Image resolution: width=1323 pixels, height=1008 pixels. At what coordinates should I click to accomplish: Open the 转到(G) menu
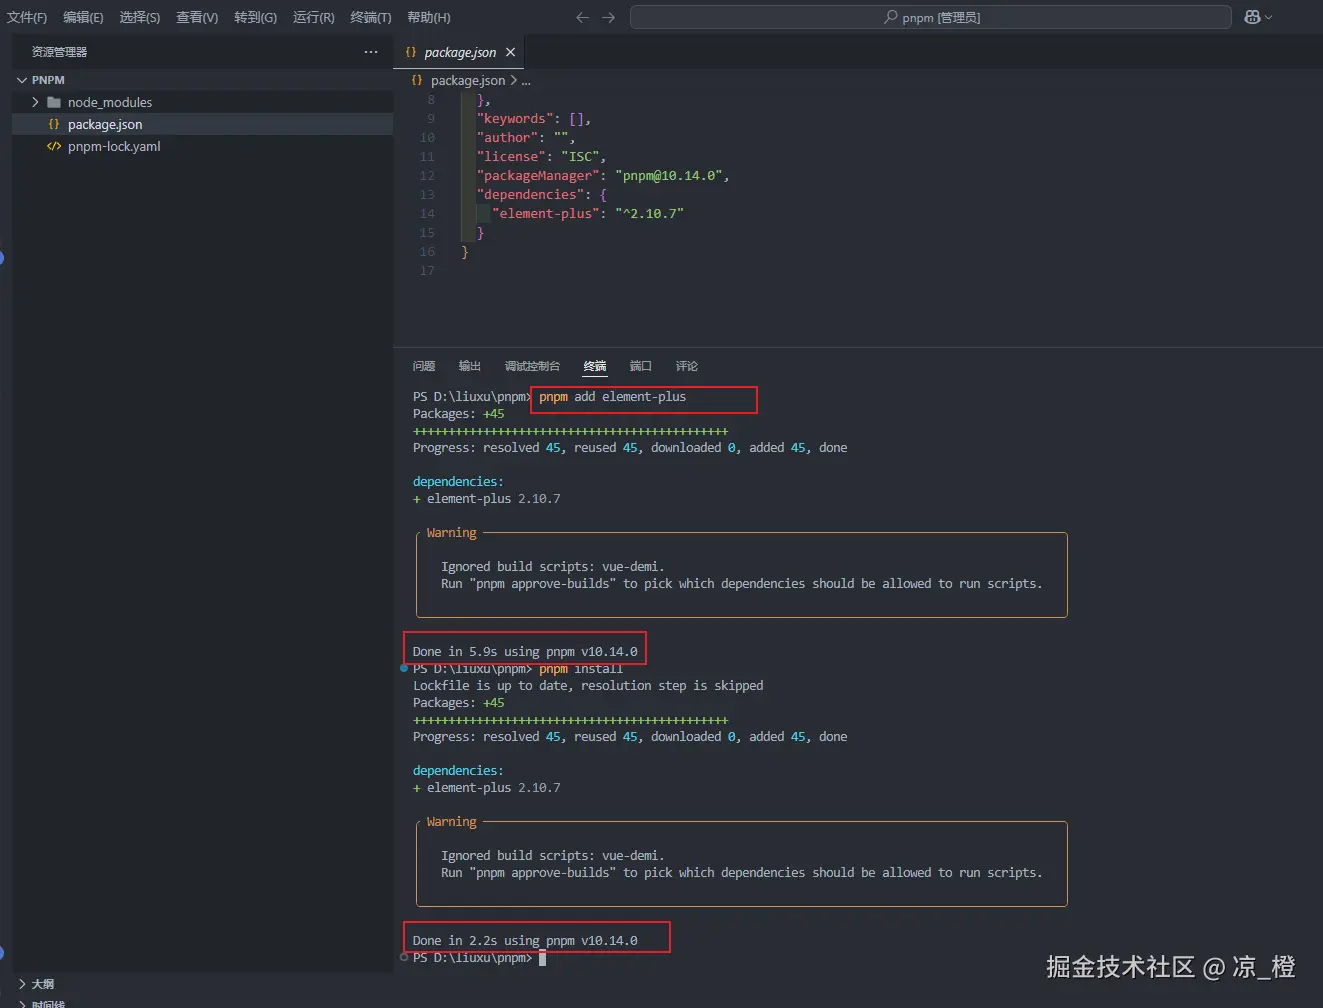click(x=255, y=17)
